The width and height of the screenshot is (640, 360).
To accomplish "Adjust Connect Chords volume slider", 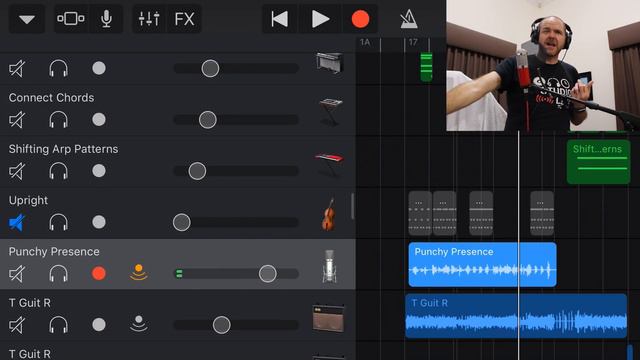I will pyautogui.click(x=208, y=120).
